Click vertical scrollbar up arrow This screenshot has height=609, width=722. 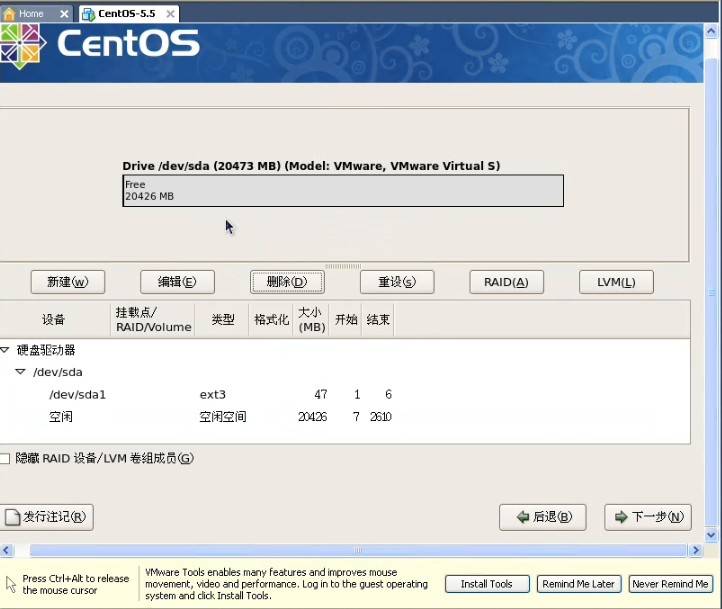click(x=711, y=31)
